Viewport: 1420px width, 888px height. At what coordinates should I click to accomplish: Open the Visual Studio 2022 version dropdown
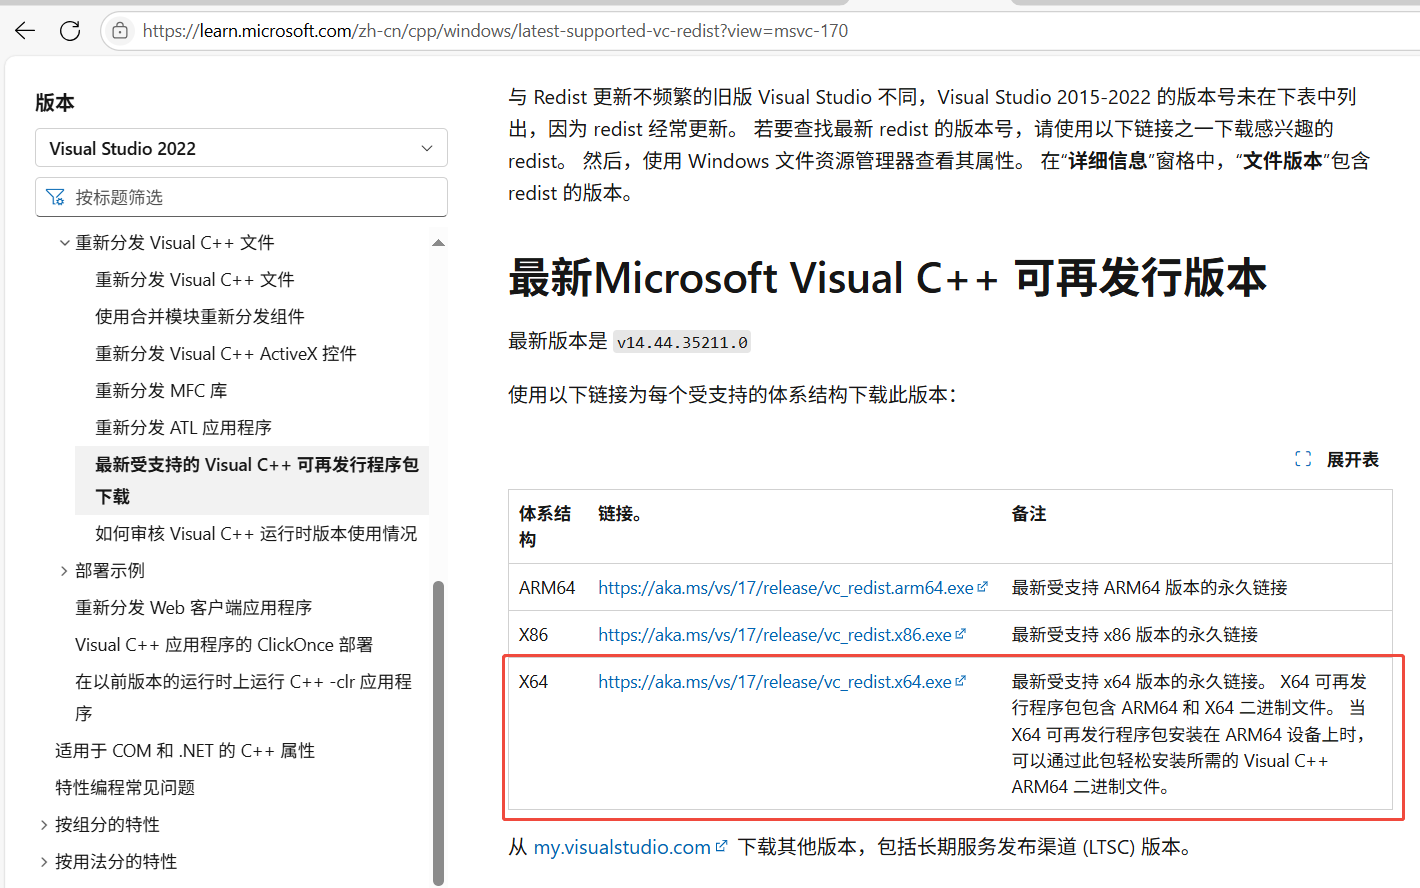pos(241,148)
